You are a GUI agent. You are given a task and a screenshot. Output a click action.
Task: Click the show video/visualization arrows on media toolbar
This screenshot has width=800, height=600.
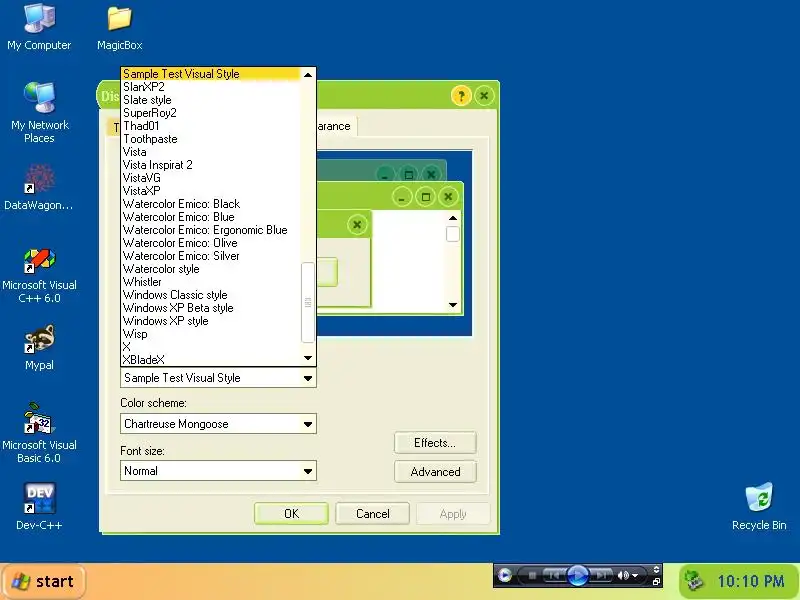point(656,569)
